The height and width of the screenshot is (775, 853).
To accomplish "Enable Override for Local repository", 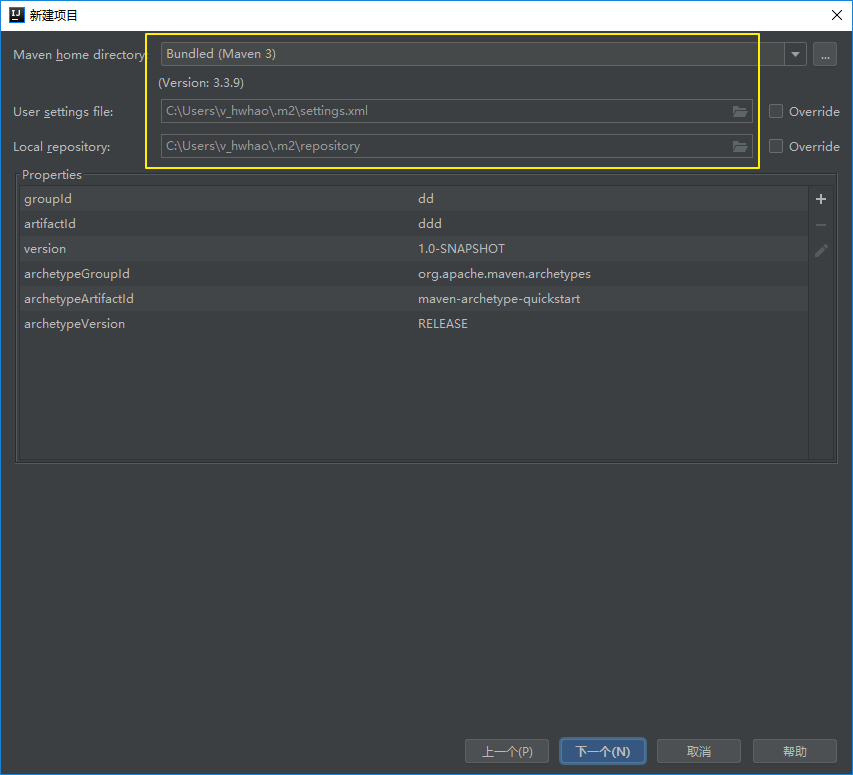I will pyautogui.click(x=776, y=146).
